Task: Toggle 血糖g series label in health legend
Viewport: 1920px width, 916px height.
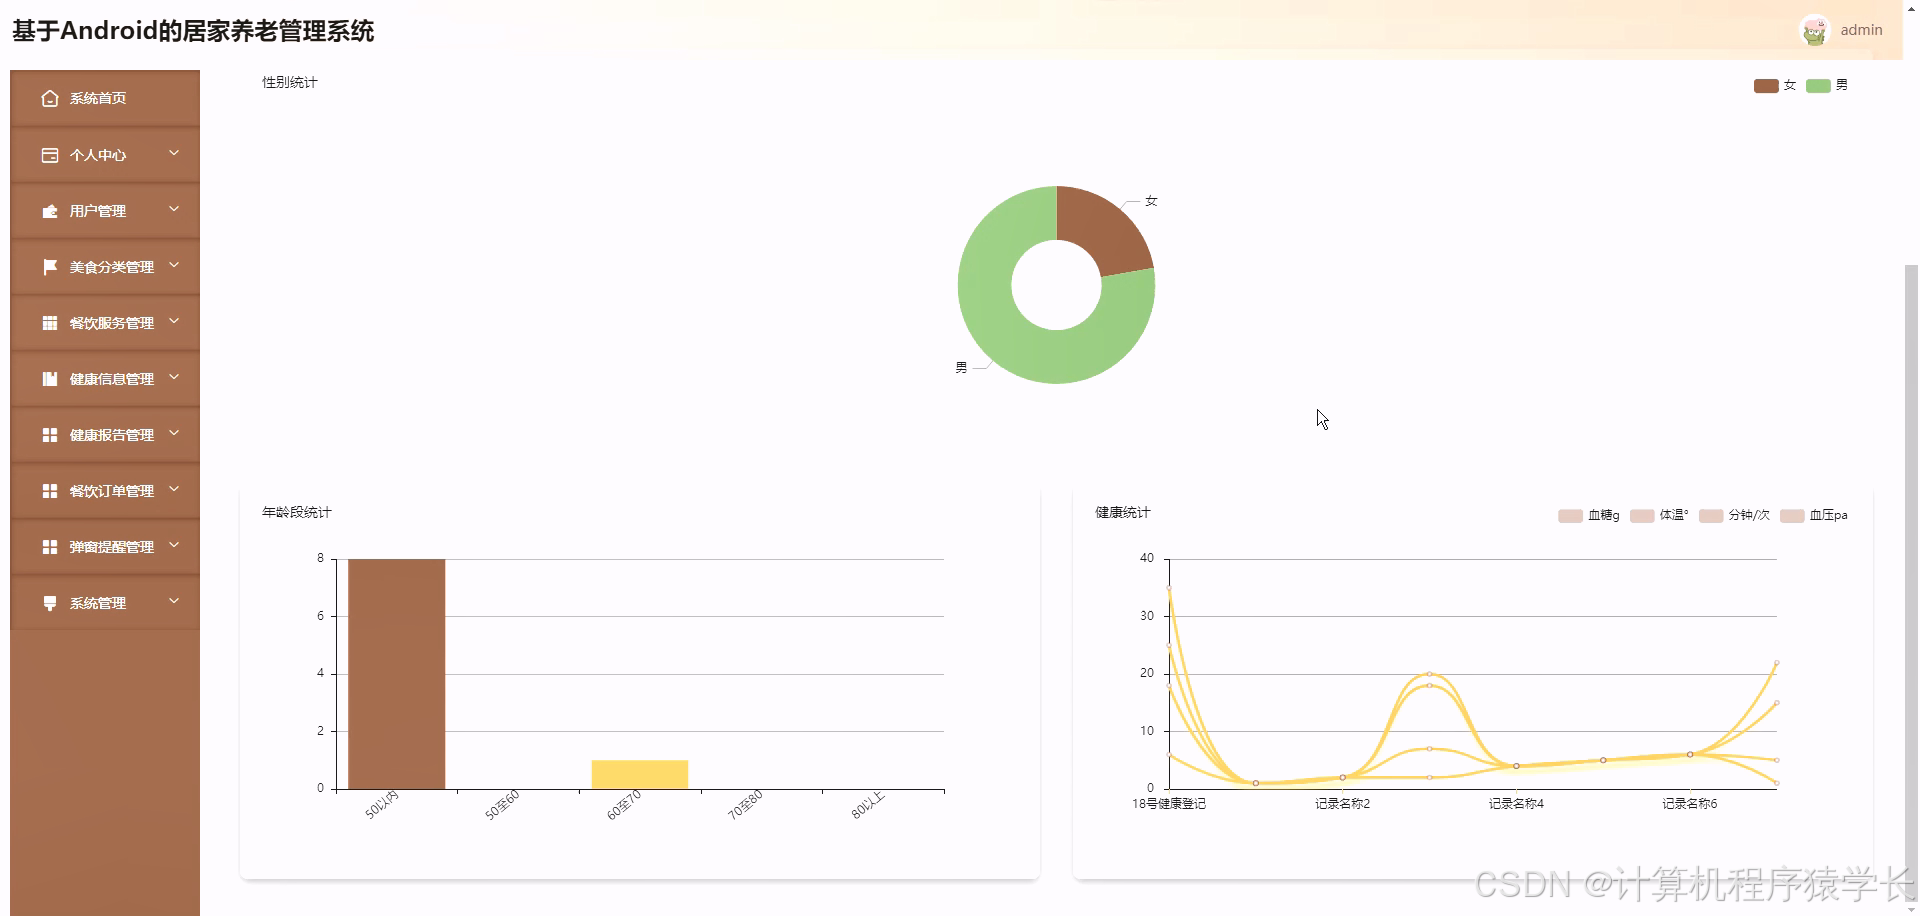Action: pyautogui.click(x=1604, y=515)
